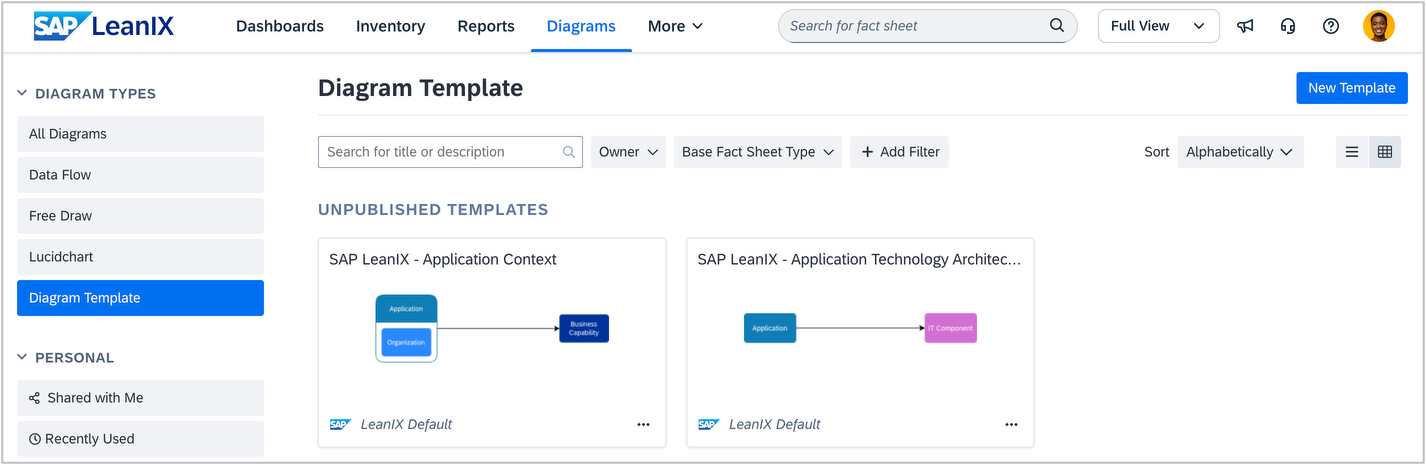
Task: Collapse the Personal section
Action: (22, 358)
